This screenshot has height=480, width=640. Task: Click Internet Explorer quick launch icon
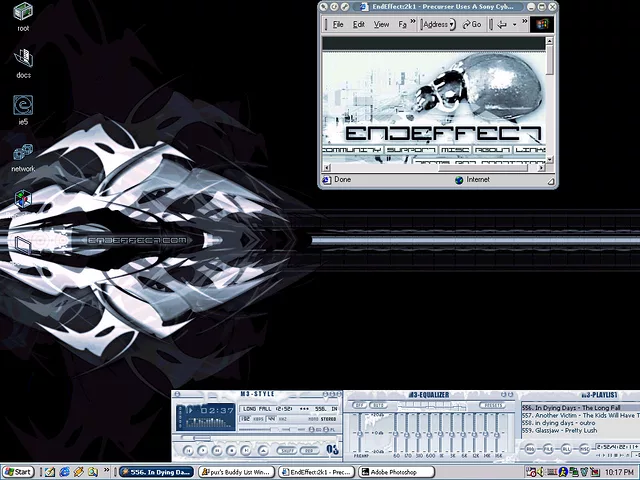(64, 472)
